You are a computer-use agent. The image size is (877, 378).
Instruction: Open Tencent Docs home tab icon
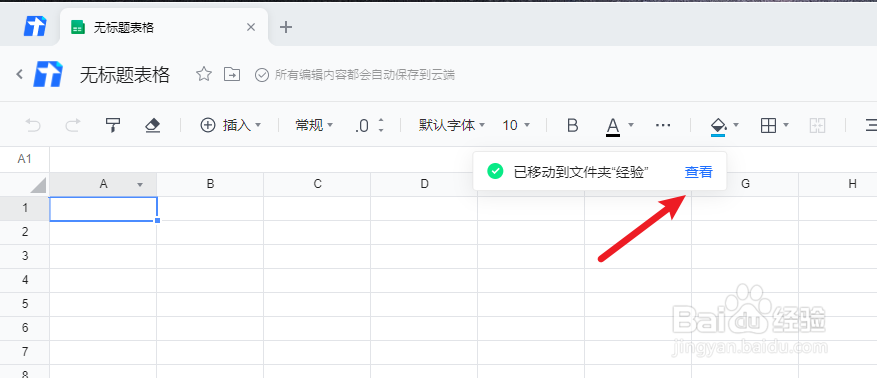click(x=35, y=27)
